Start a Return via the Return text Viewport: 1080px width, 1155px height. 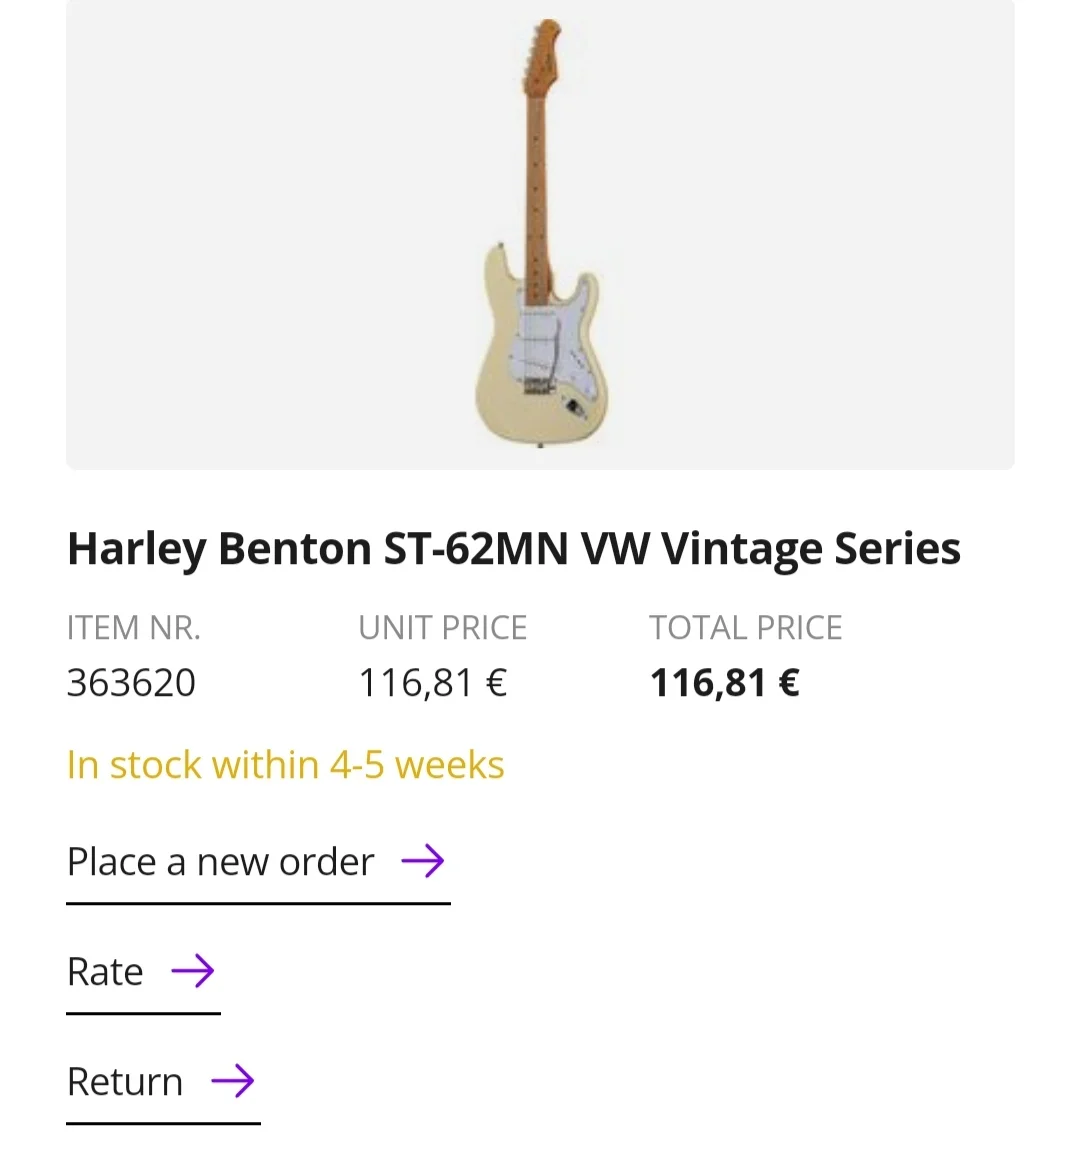[125, 1082]
